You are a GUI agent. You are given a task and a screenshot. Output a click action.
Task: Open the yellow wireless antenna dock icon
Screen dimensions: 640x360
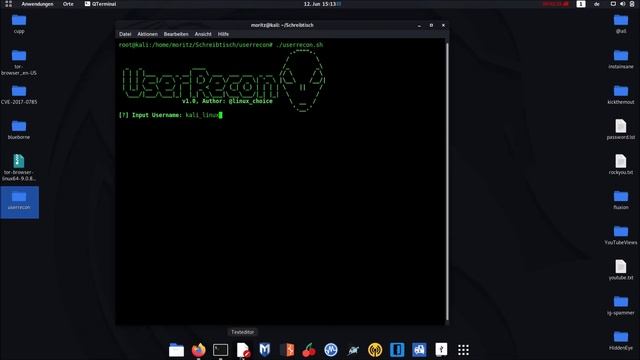point(375,350)
